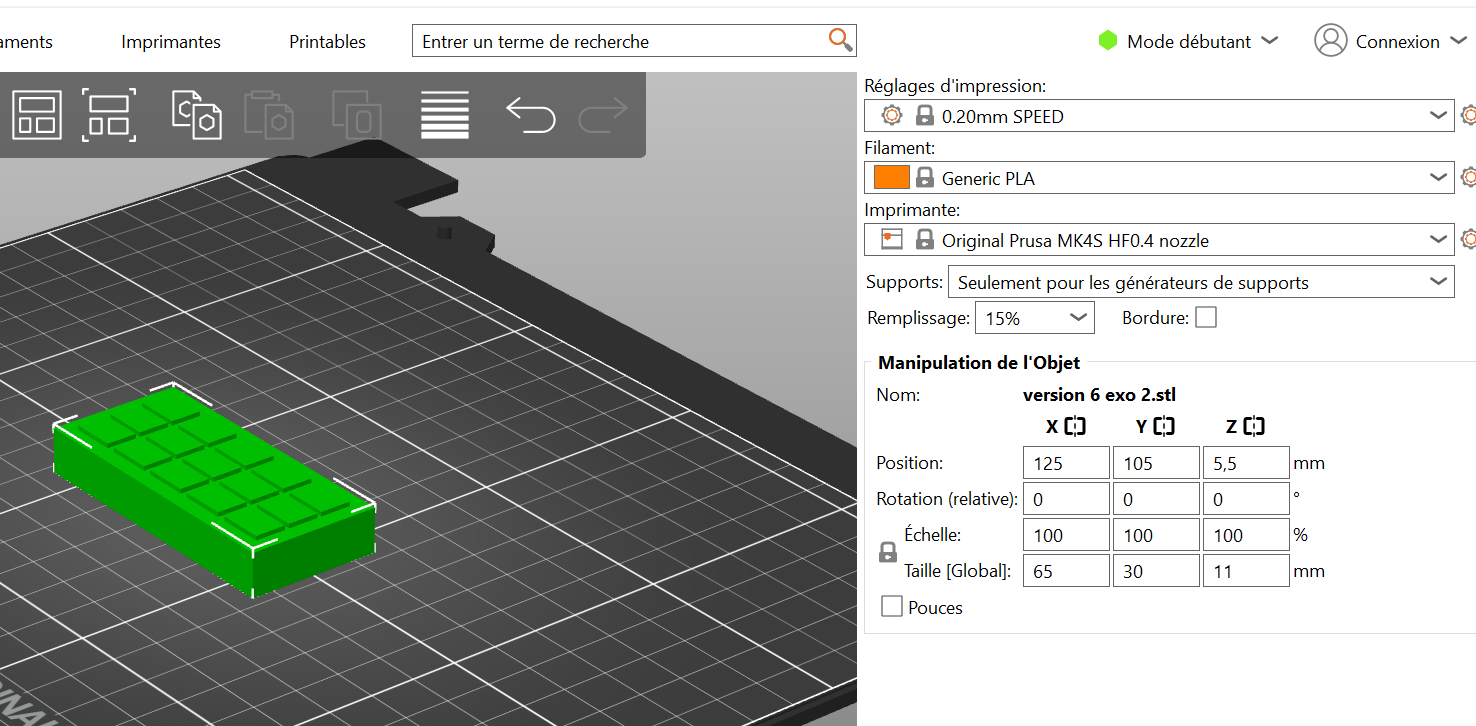Screen dimensions: 1476x726
Task: Check the Pouces checkbox
Action: point(892,607)
